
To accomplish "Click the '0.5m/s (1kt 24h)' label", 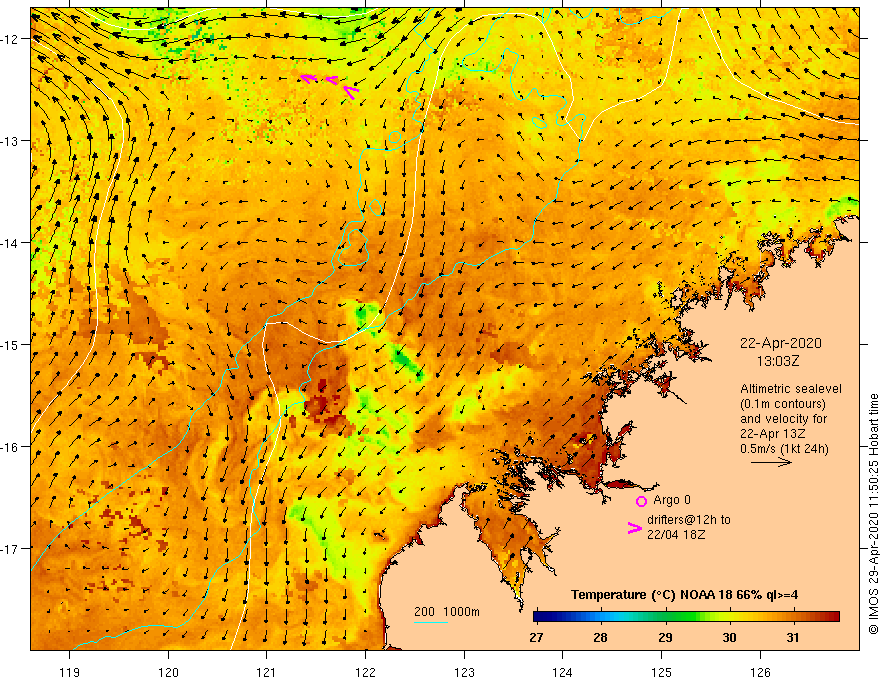I will click(x=784, y=449).
